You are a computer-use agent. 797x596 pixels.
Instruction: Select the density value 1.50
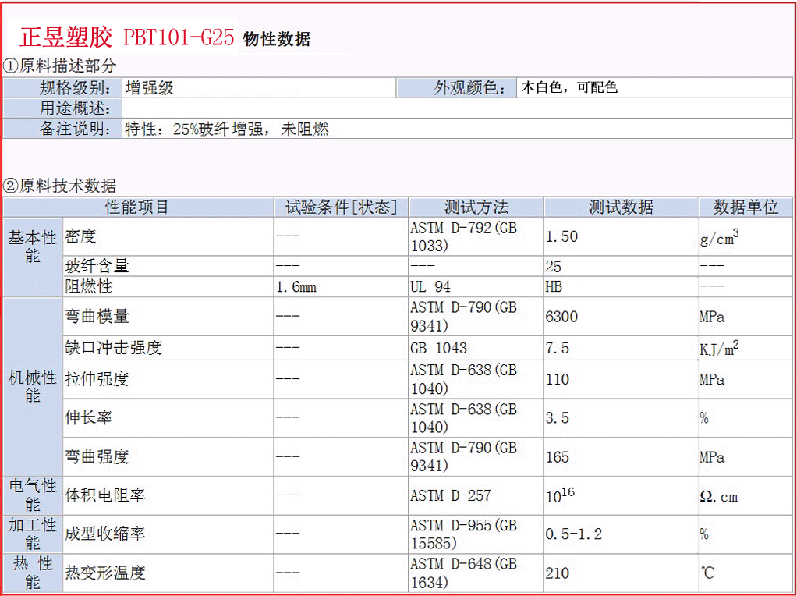coord(562,238)
